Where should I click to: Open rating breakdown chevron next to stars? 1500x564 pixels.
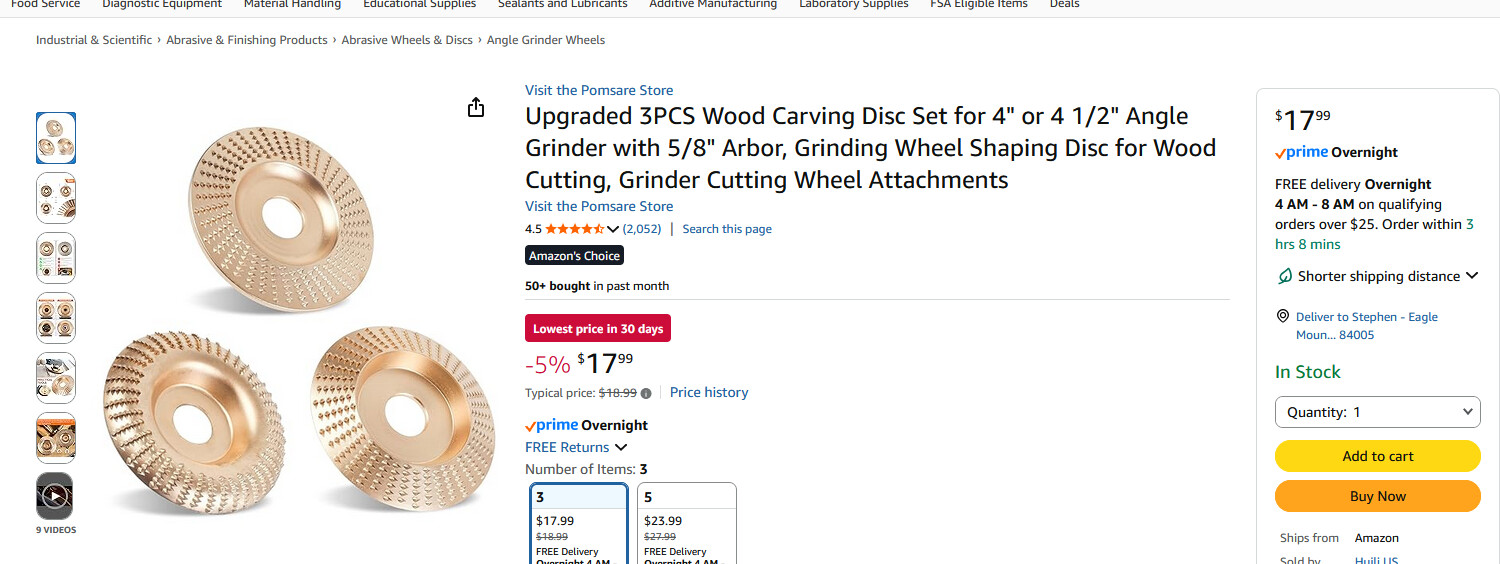pos(613,229)
